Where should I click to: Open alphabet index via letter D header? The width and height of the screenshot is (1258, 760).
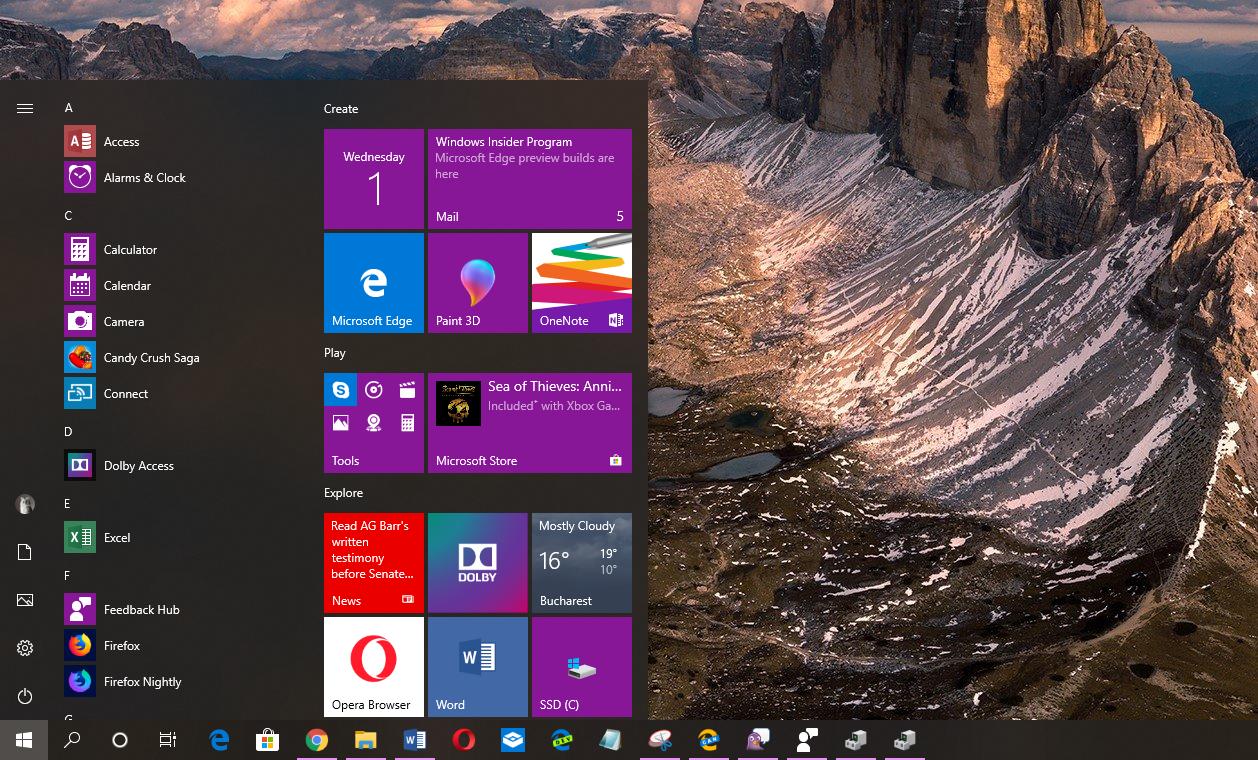point(69,432)
